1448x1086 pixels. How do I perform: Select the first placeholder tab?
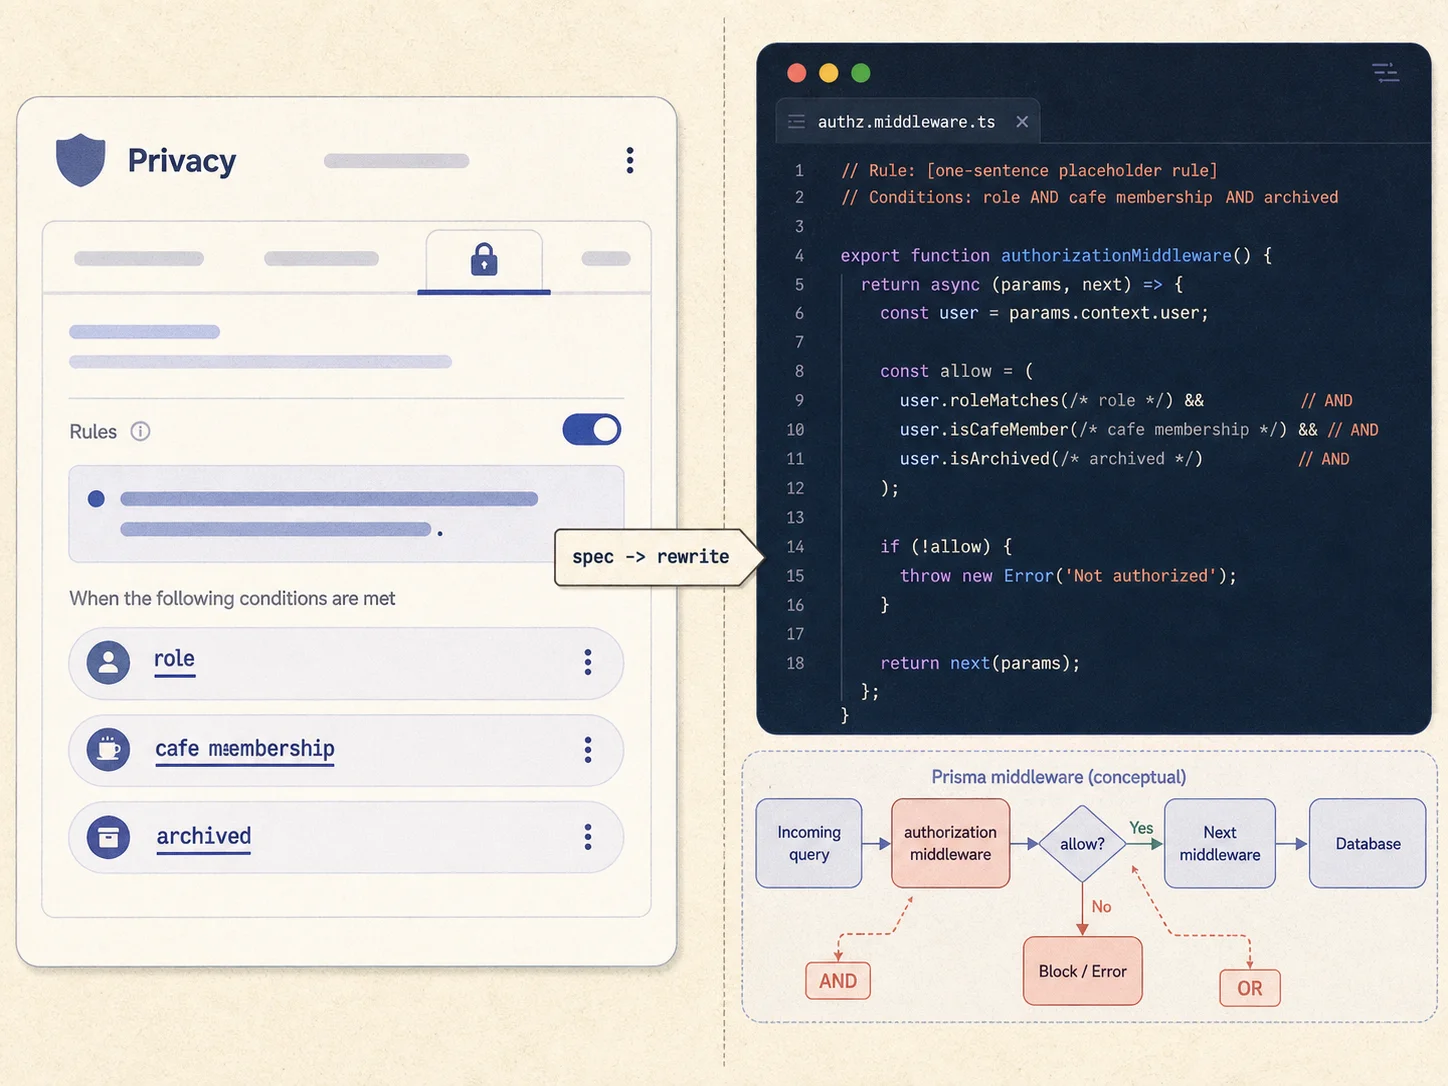139,259
